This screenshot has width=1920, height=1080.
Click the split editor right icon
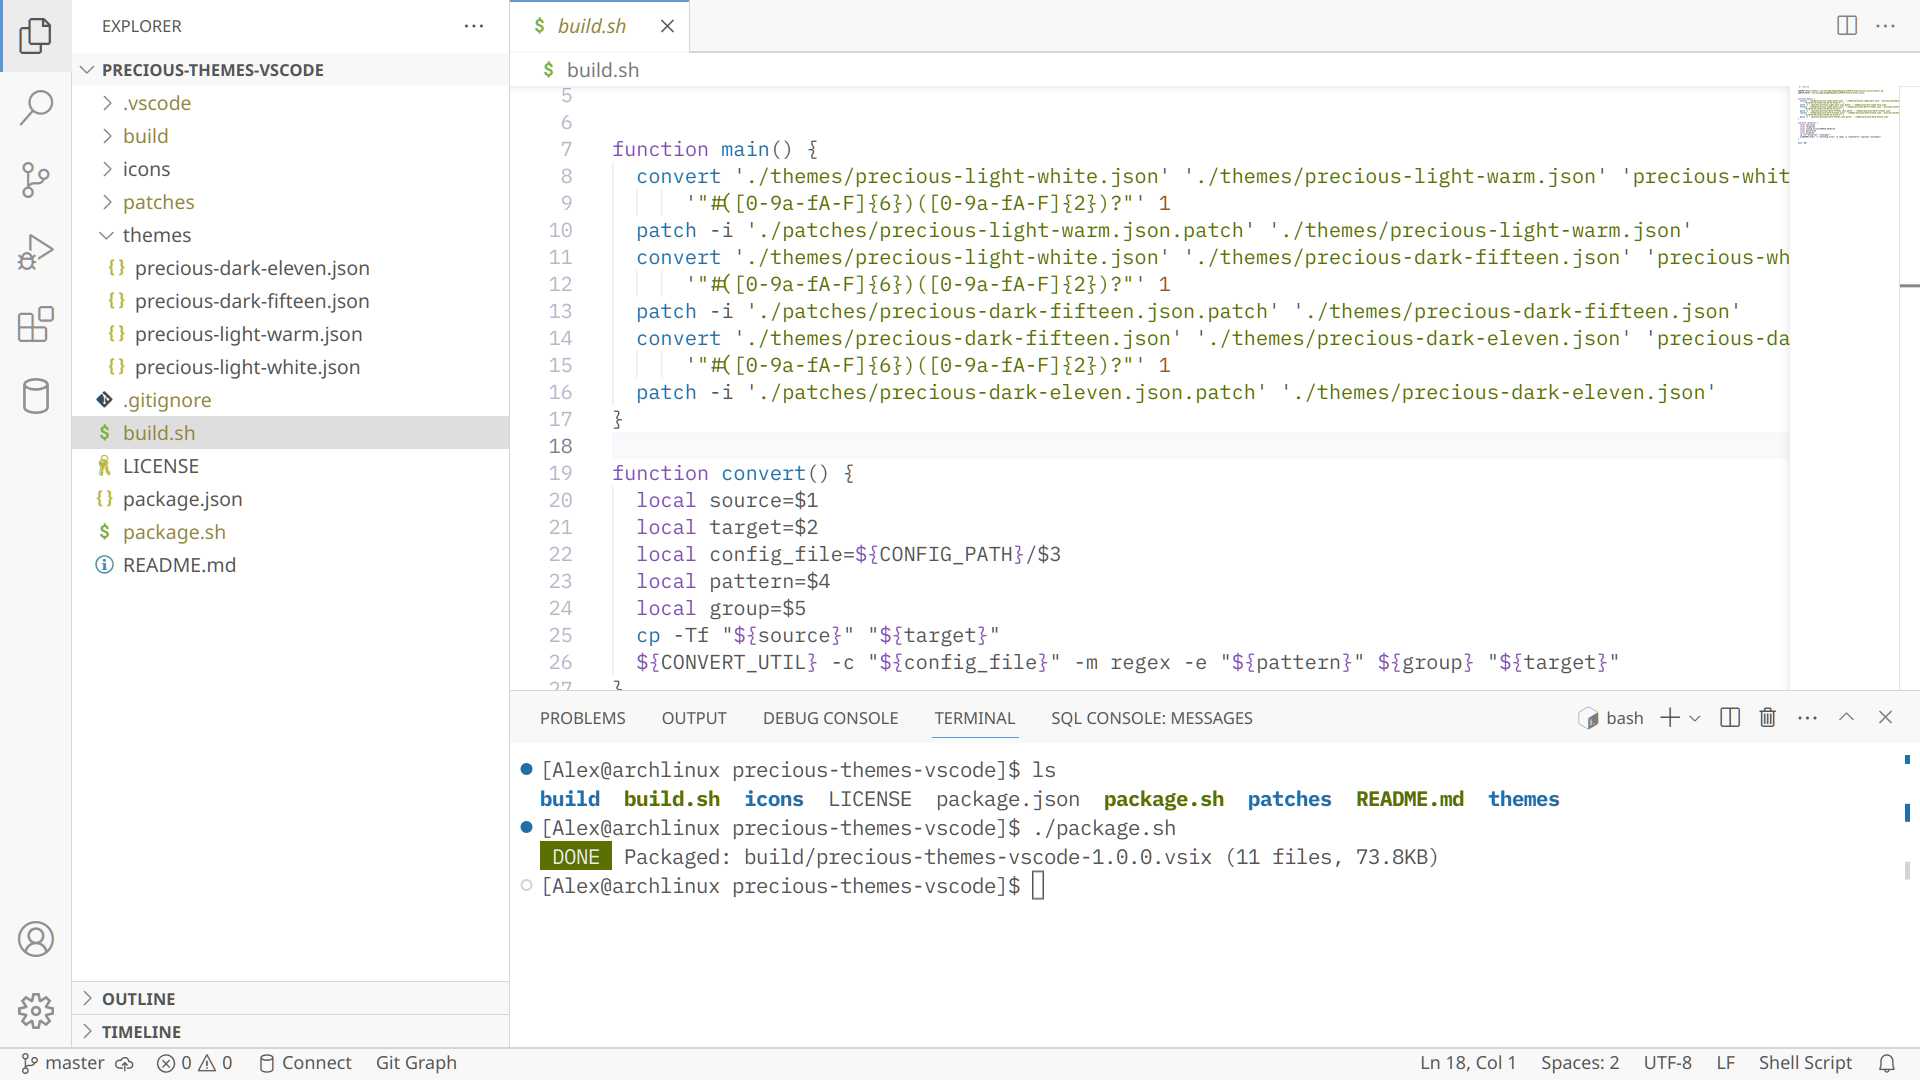(x=1847, y=26)
